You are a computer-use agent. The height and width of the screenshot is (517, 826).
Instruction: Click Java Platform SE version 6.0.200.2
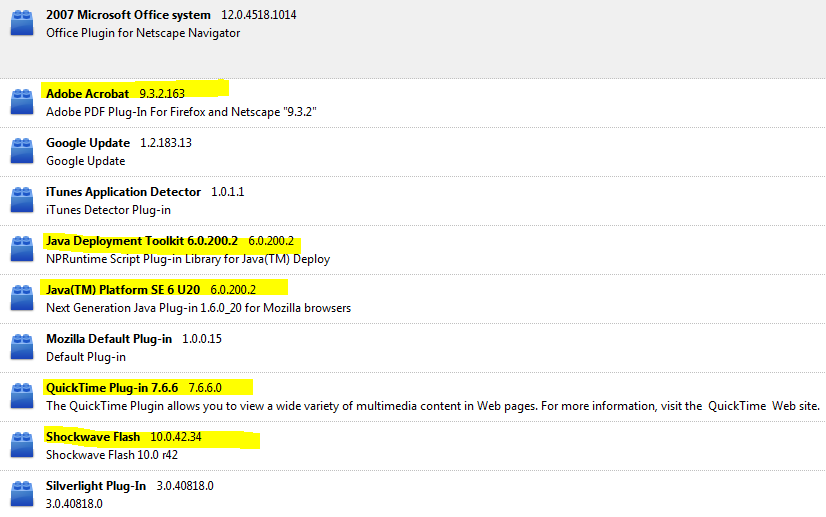click(x=233, y=290)
